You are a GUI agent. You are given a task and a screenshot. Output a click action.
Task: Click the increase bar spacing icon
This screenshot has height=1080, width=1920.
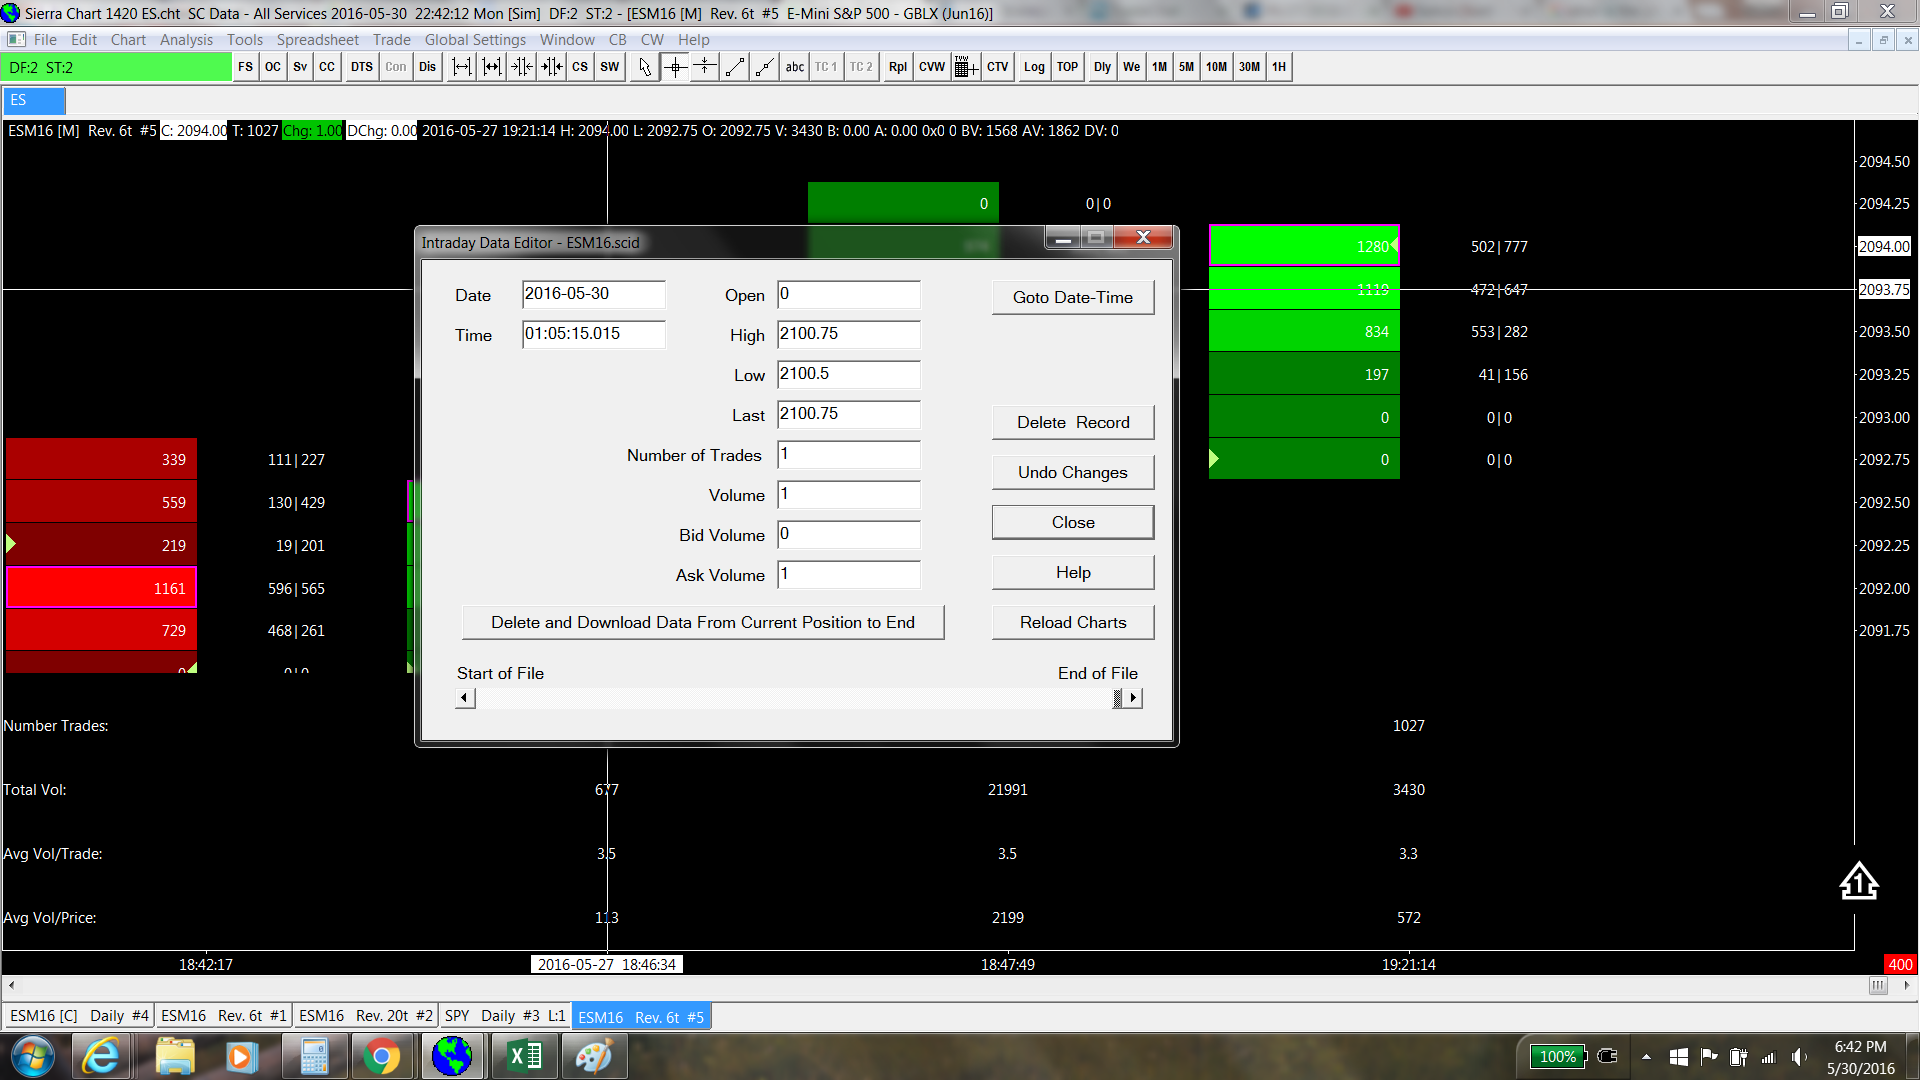[461, 67]
